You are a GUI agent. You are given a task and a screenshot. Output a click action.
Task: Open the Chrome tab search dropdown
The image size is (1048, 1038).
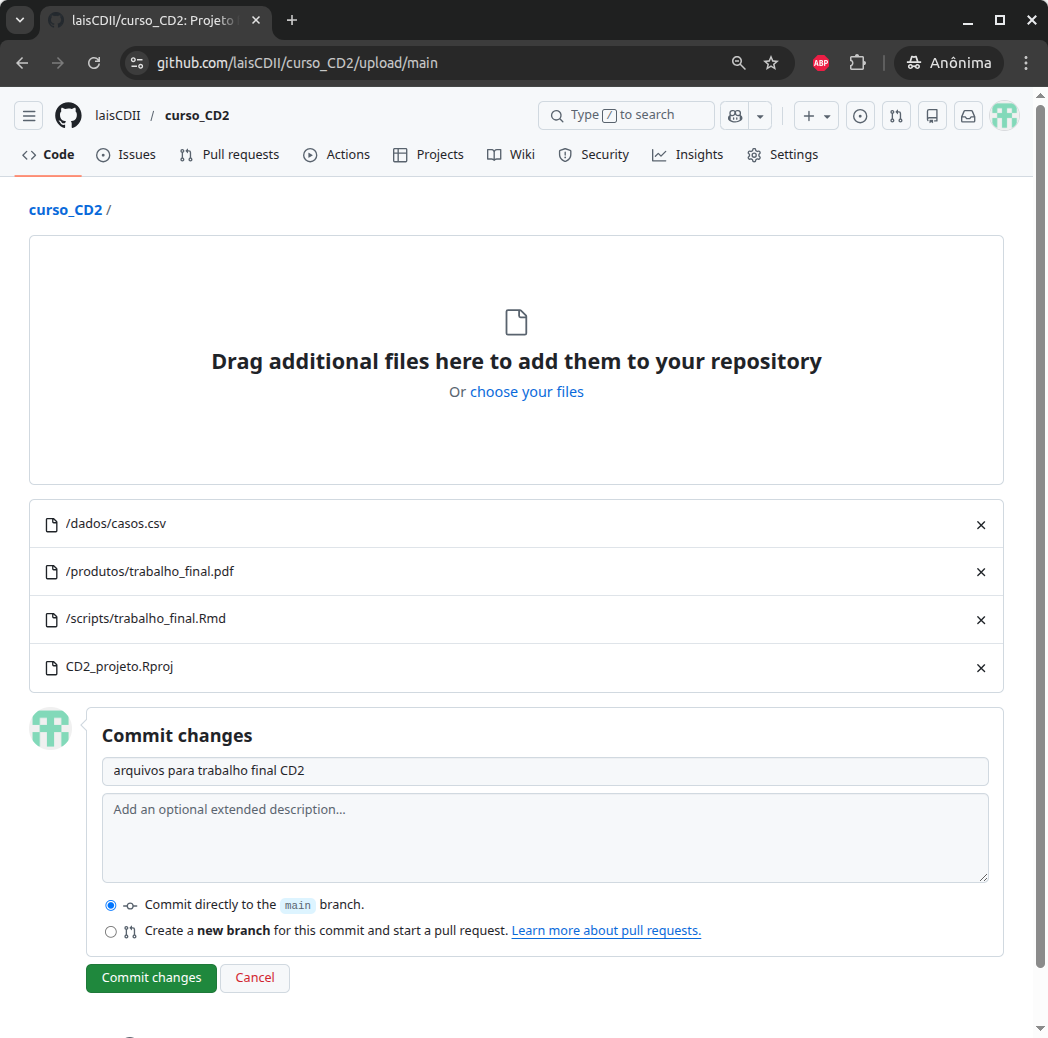pos(19,20)
